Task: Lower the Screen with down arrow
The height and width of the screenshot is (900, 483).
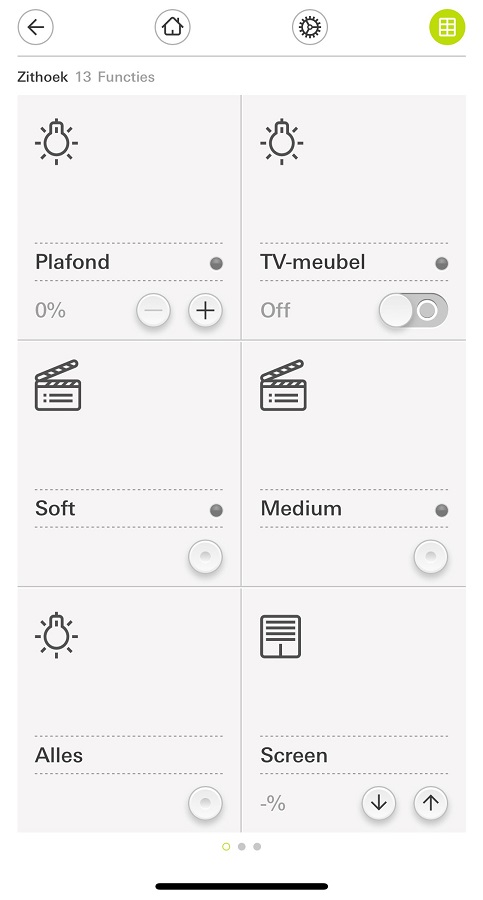Action: (378, 803)
